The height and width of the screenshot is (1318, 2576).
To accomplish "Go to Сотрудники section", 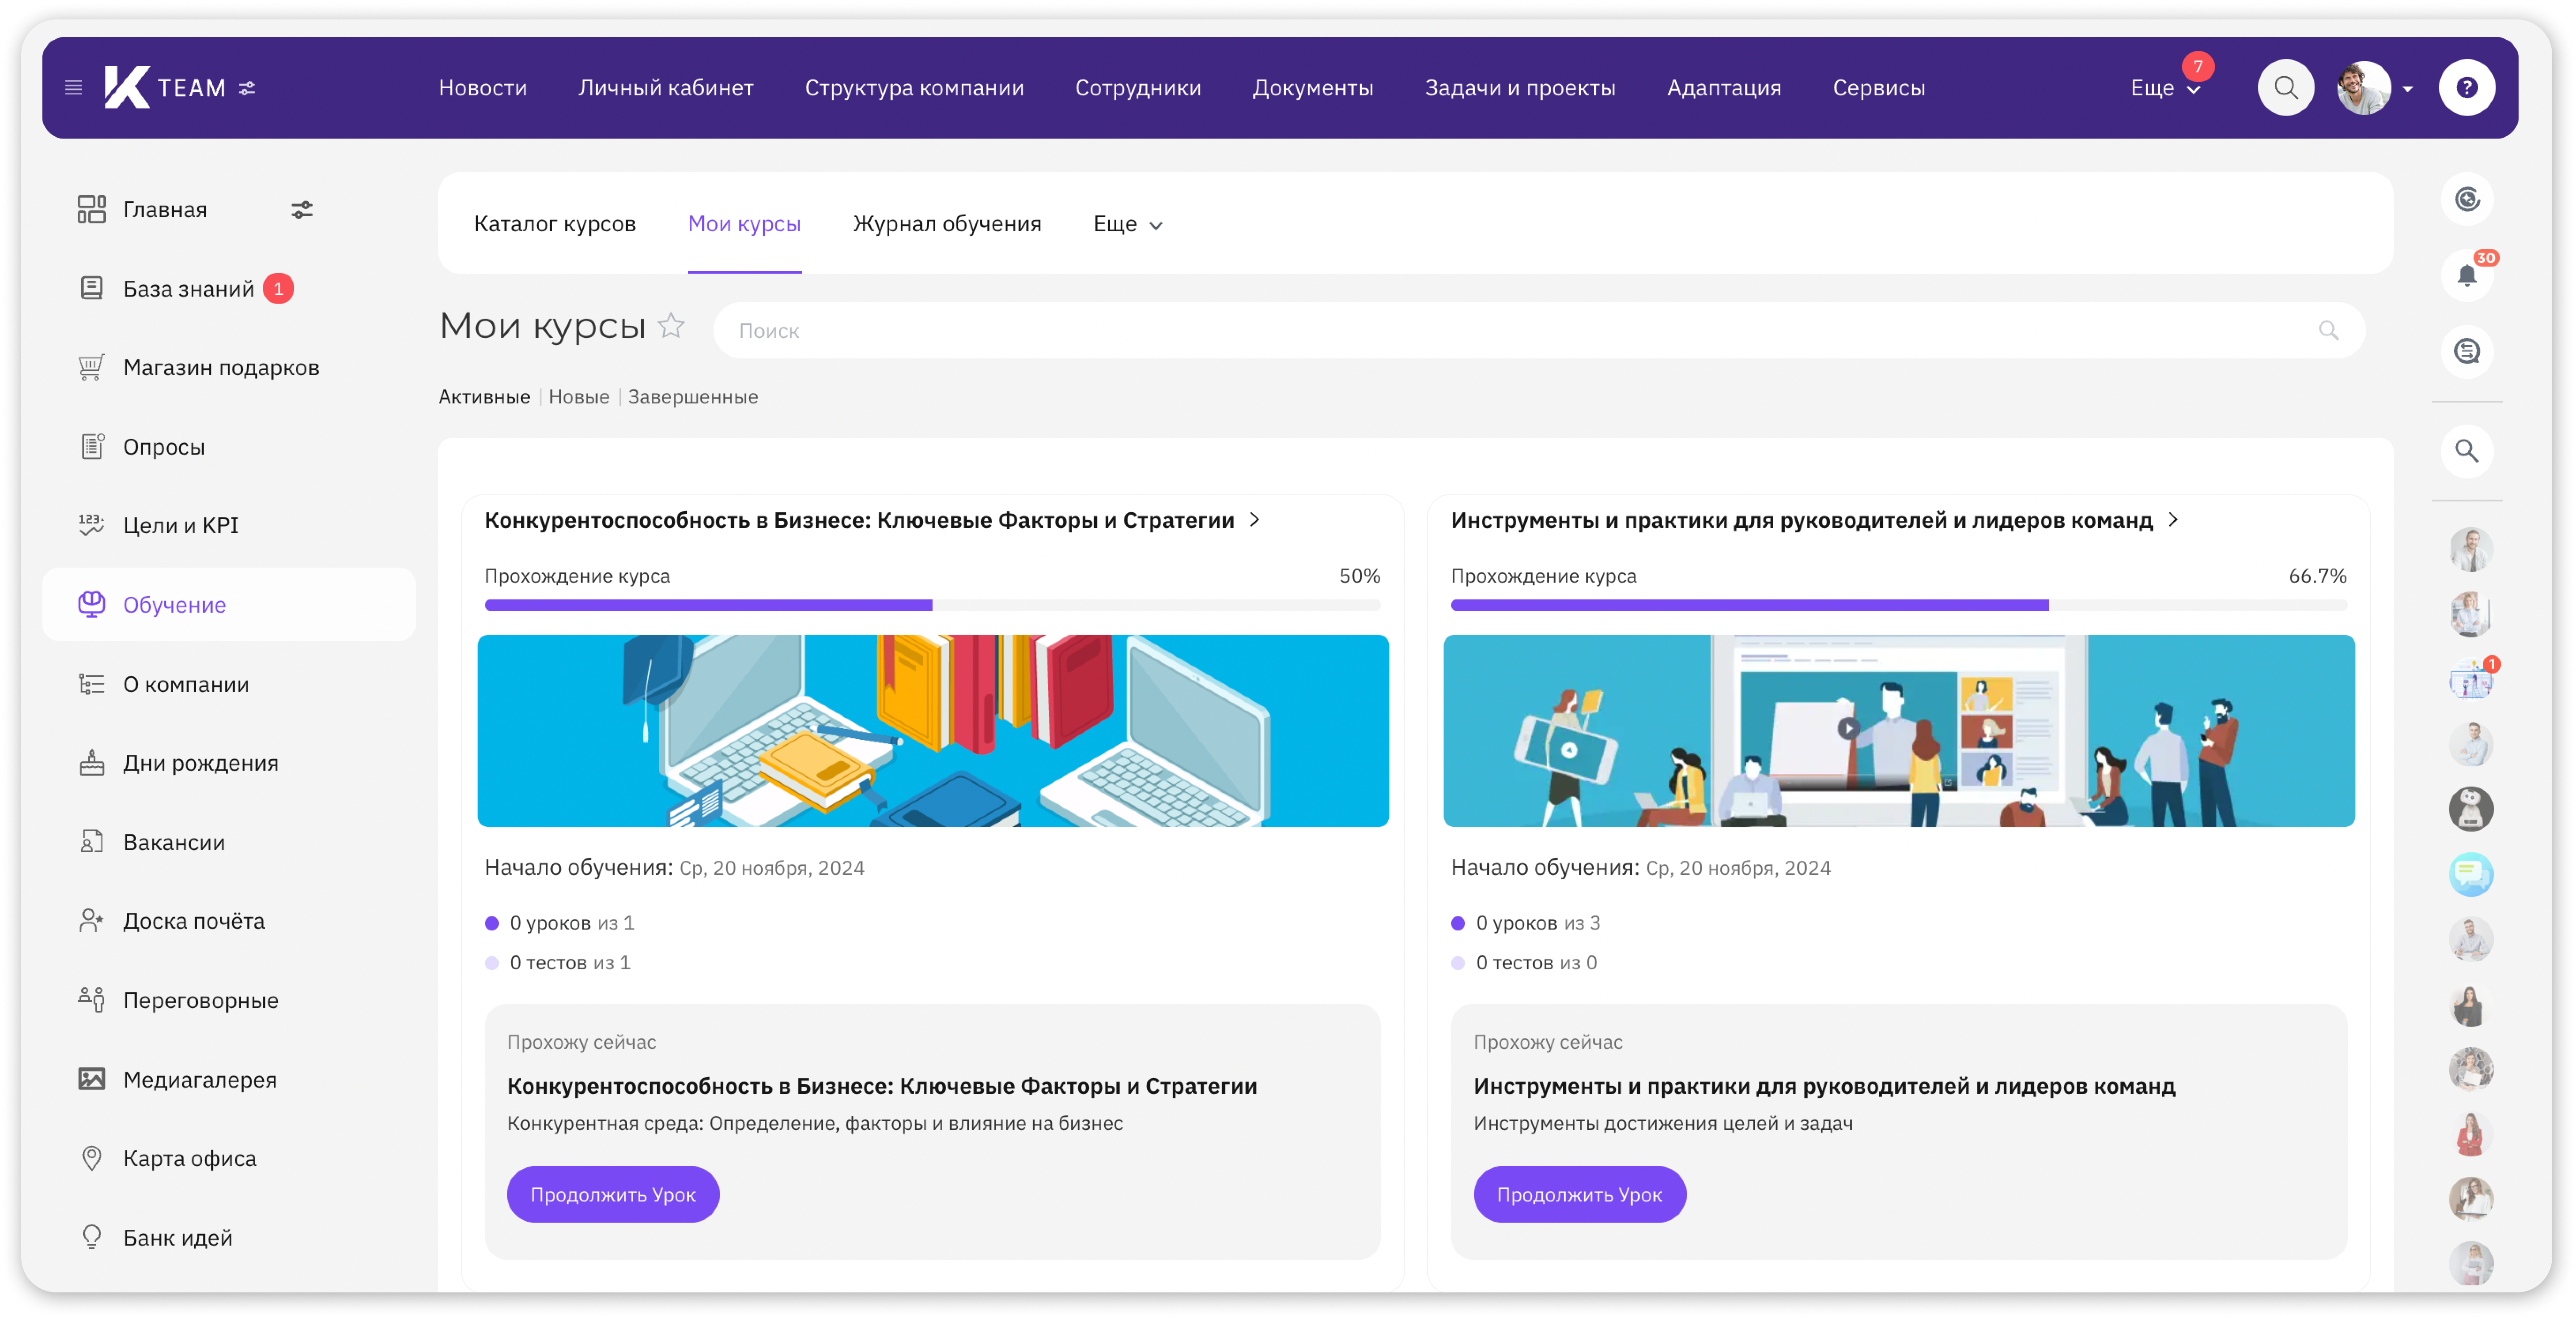I will point(1138,88).
